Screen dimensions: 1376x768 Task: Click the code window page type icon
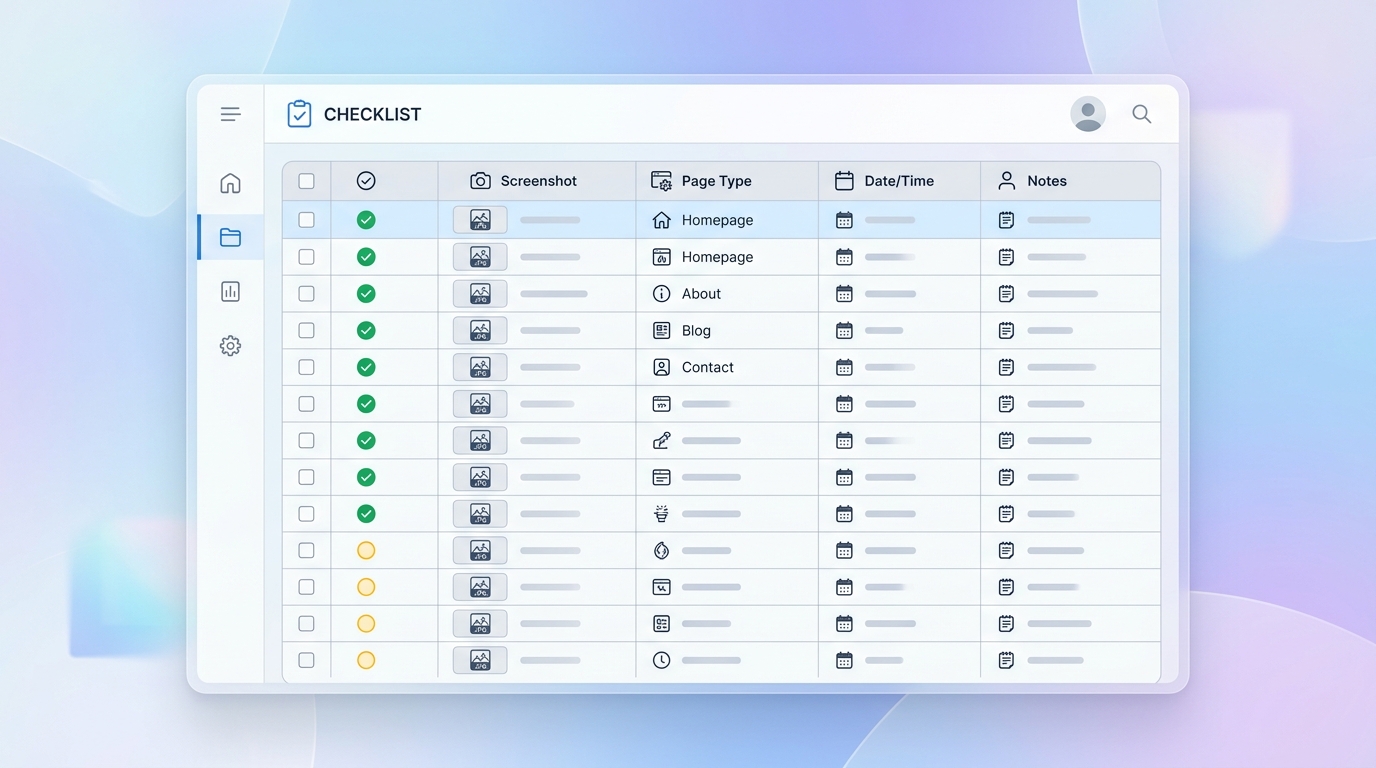click(661, 404)
